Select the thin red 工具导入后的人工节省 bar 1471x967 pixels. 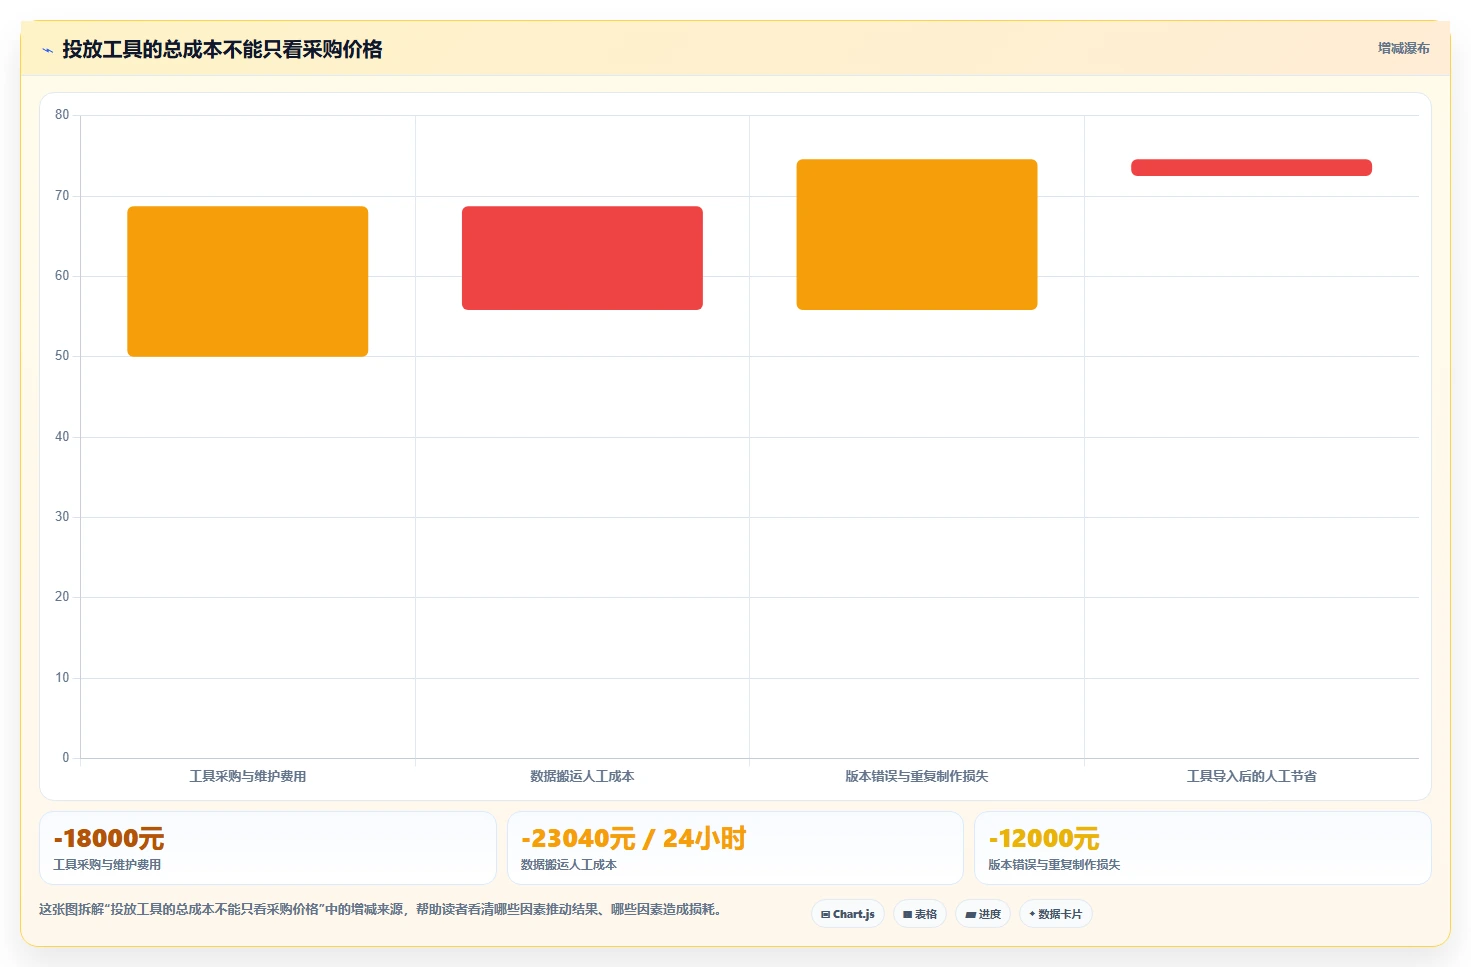point(1251,167)
